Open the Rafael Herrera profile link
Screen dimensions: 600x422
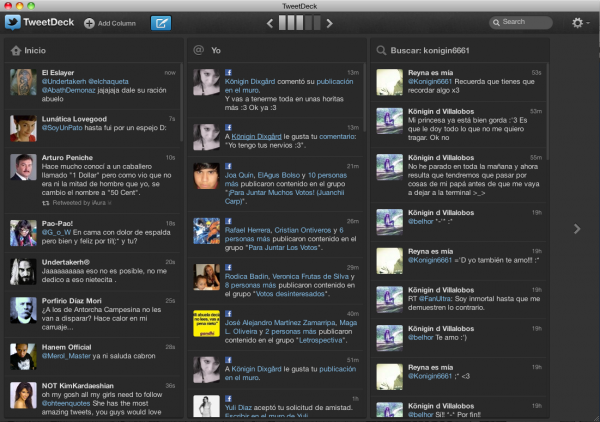pos(248,230)
